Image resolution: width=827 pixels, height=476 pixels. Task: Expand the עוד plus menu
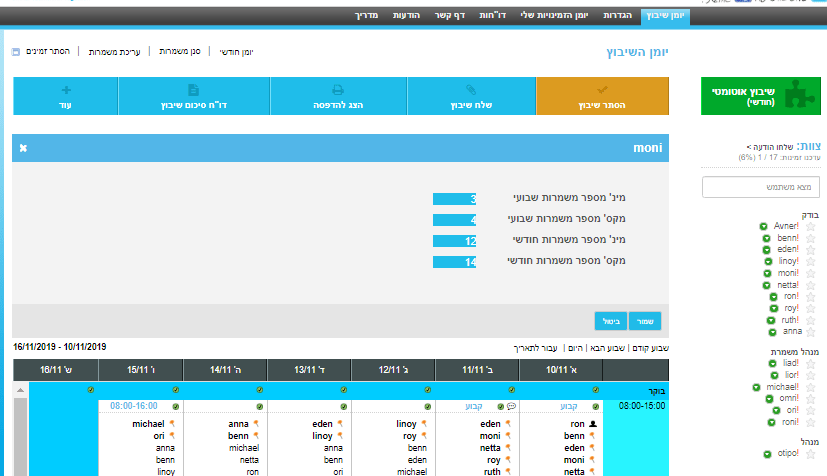[65, 96]
